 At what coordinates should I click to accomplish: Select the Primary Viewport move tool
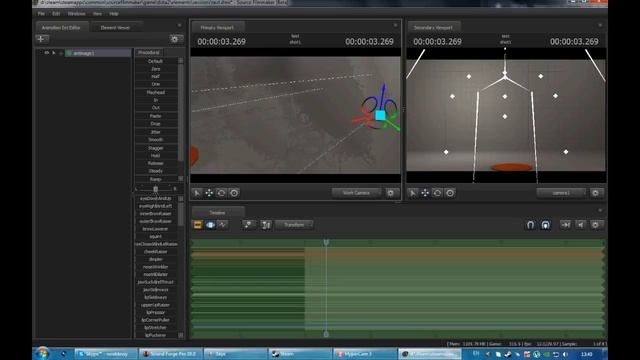tap(209, 193)
